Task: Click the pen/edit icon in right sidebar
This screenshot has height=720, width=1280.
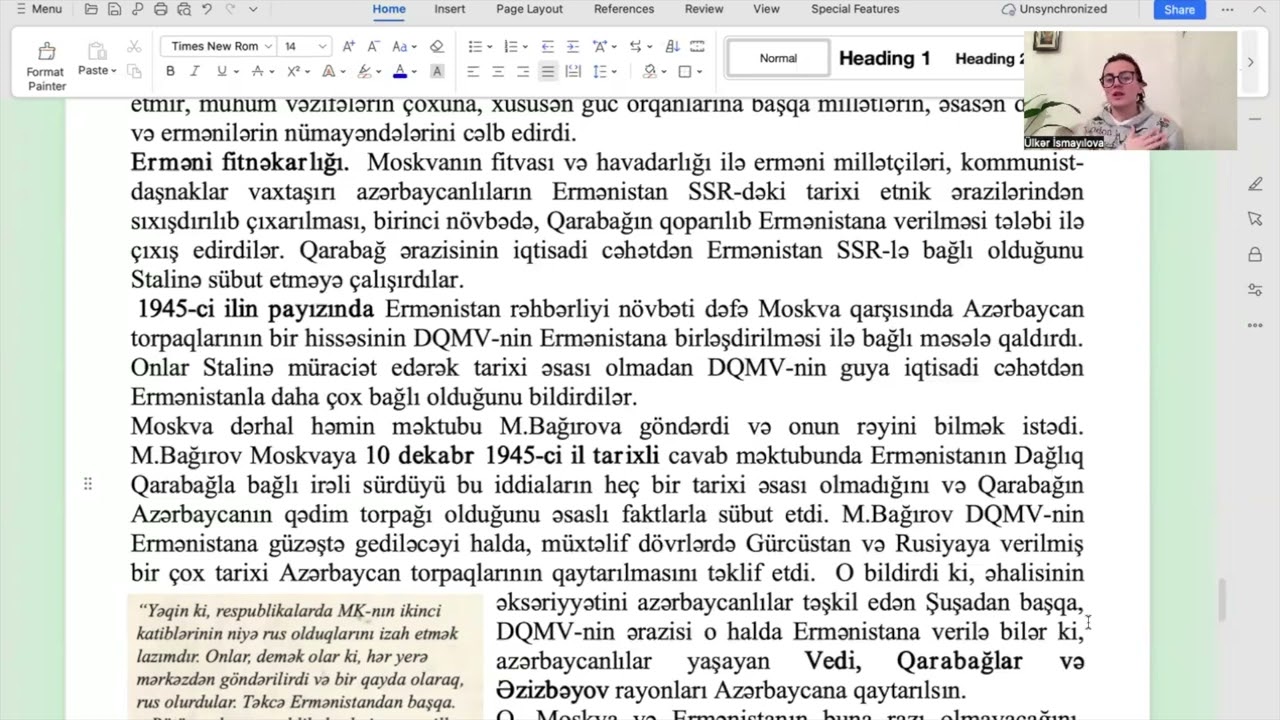Action: [x=1255, y=184]
